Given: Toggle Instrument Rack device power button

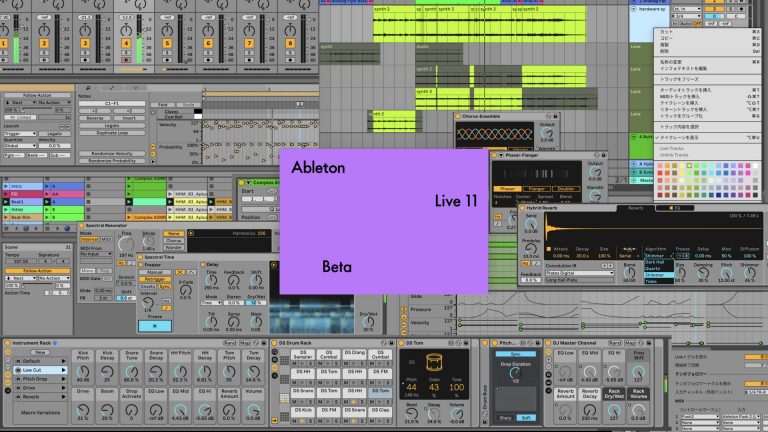Looking at the screenshot, I should click(7, 343).
